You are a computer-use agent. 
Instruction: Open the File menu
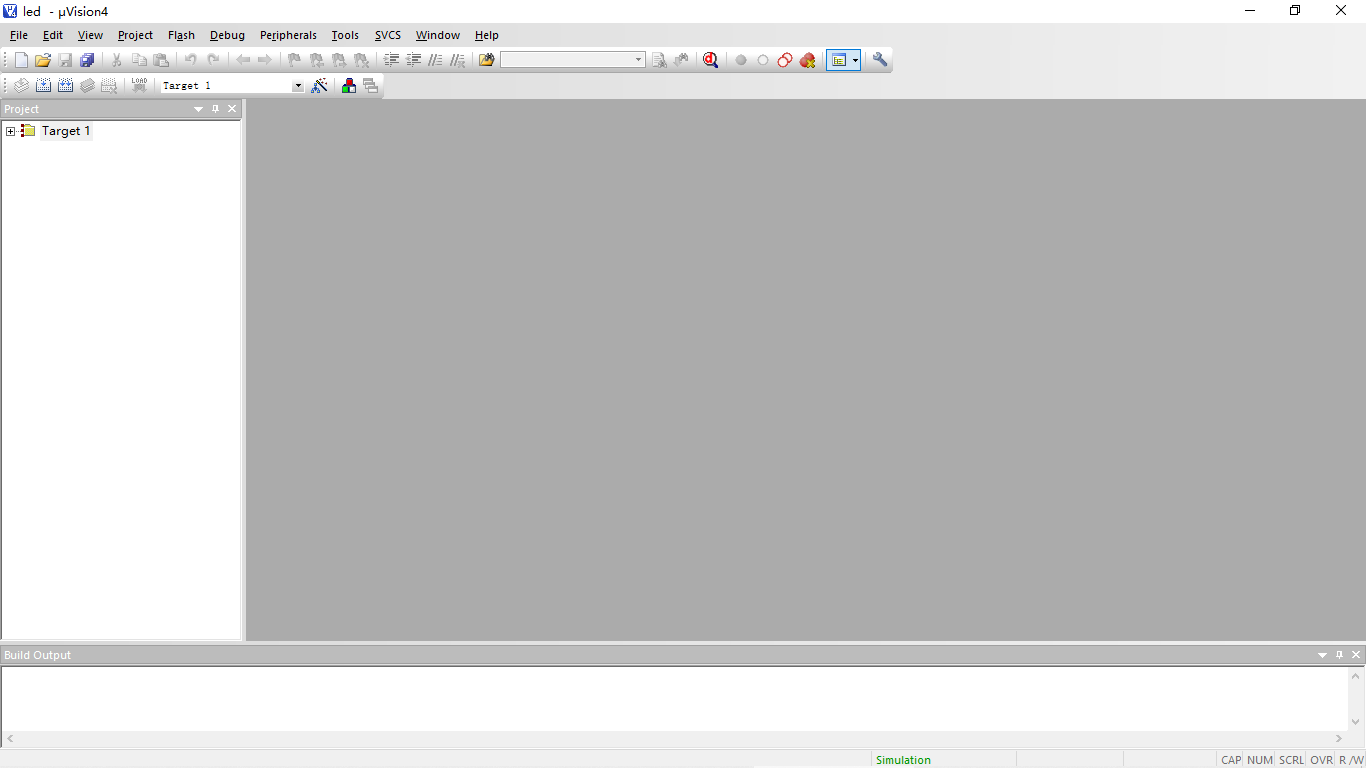pos(19,35)
